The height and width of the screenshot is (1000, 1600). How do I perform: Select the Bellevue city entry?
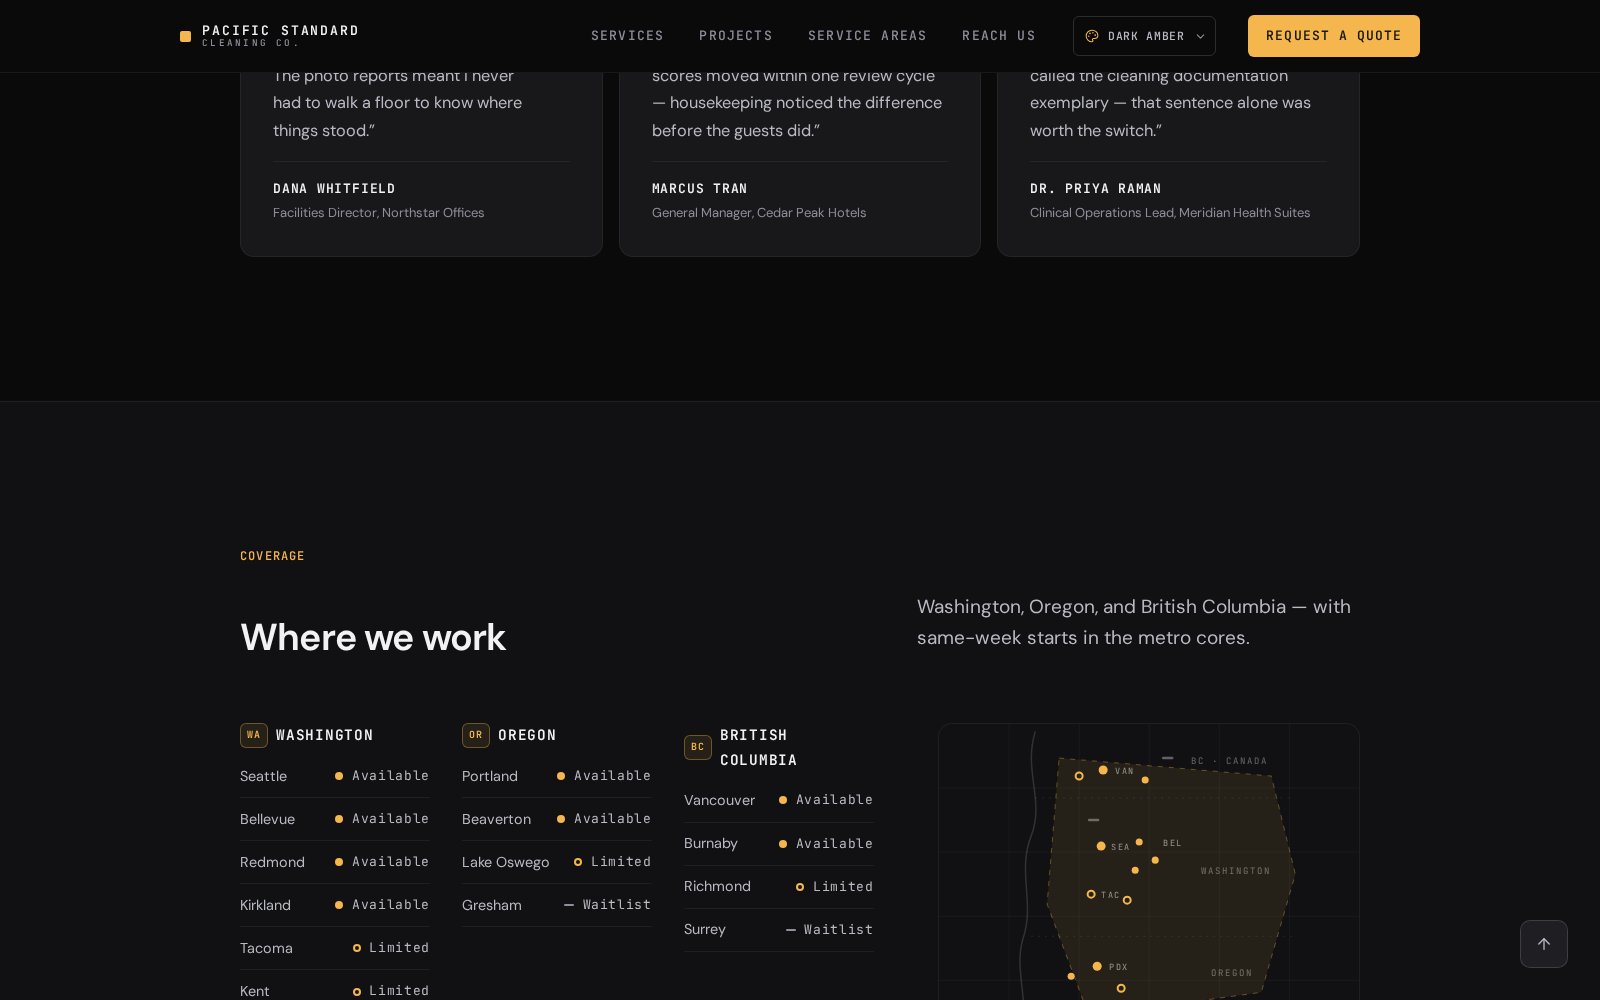[334, 819]
